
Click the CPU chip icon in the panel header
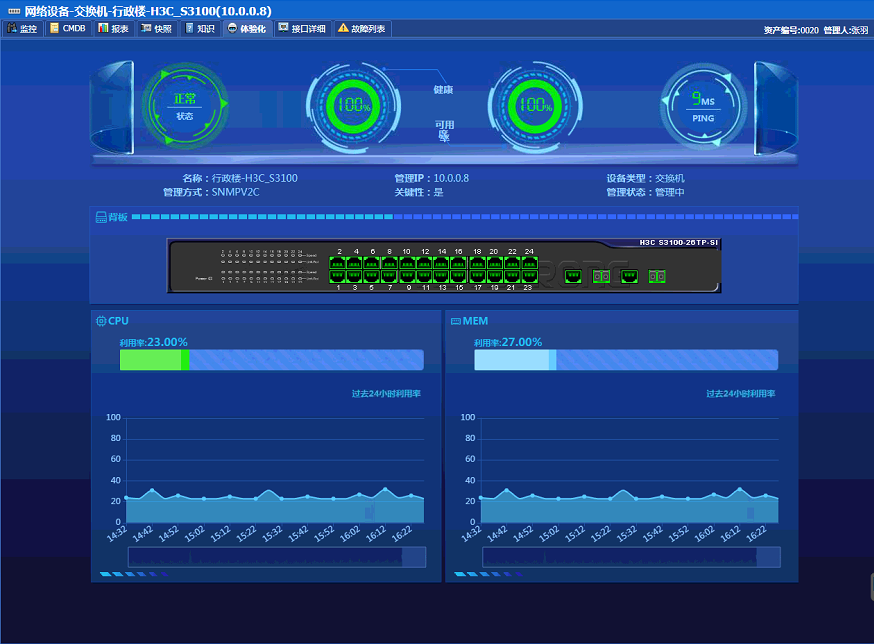(101, 321)
